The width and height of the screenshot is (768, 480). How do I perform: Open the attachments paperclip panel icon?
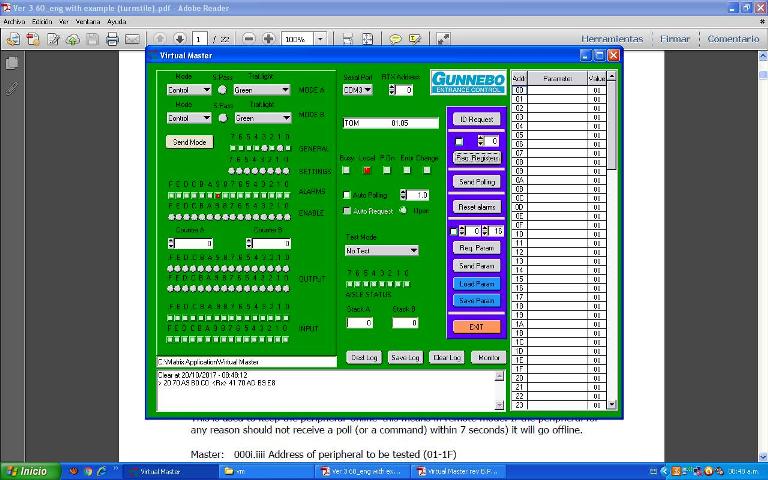(x=12, y=88)
